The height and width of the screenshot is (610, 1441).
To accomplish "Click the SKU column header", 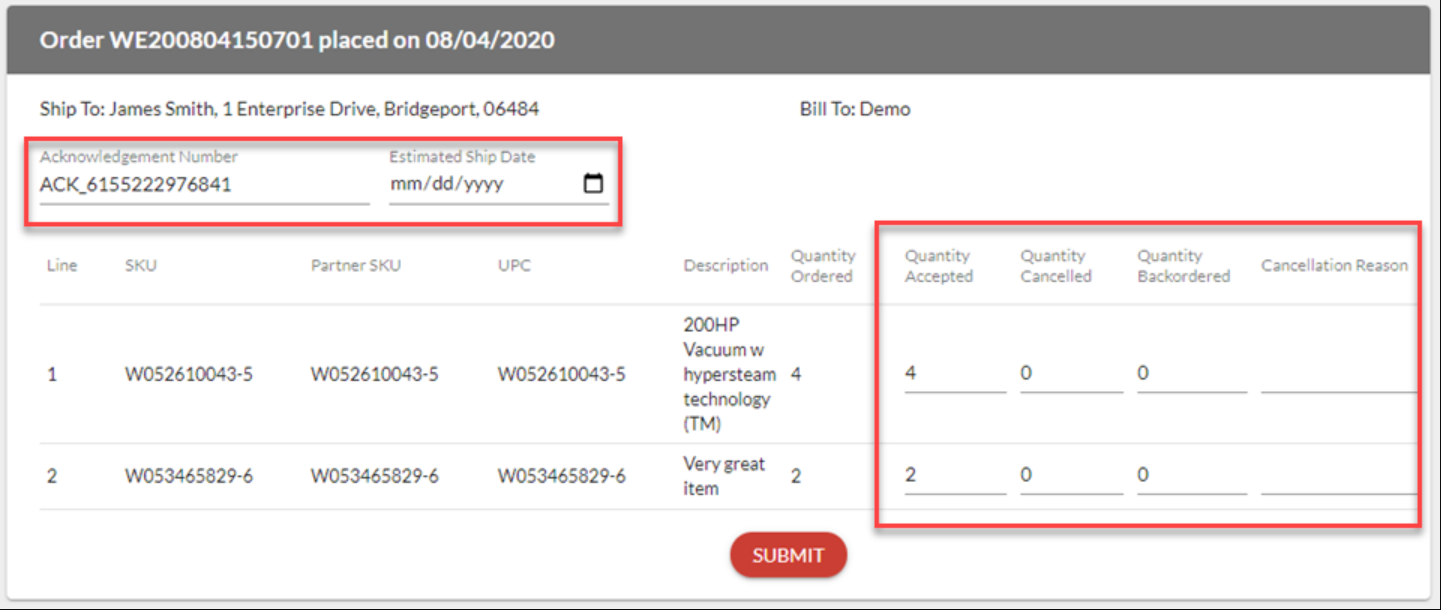I will click(141, 266).
